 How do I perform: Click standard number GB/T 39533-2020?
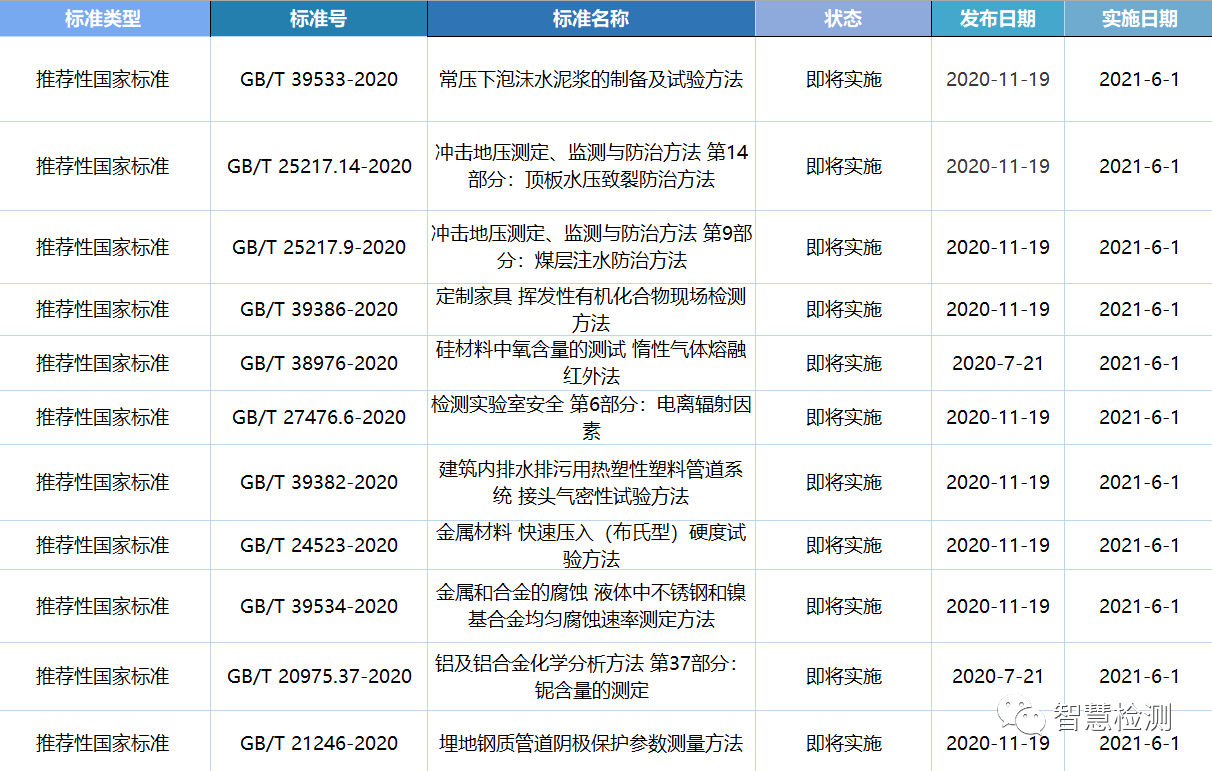[x=319, y=80]
